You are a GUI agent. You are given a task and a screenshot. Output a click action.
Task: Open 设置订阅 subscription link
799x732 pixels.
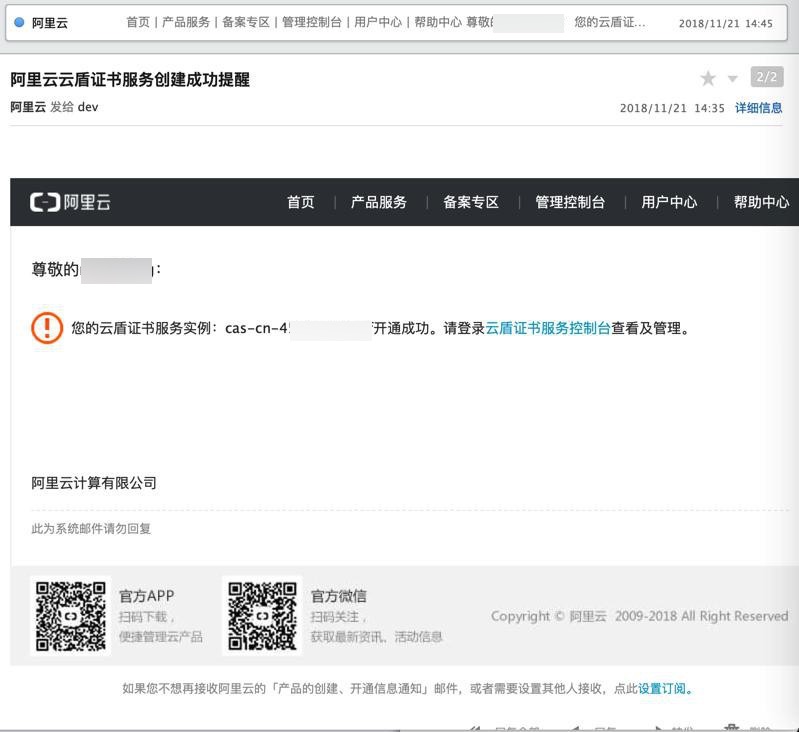(662, 689)
